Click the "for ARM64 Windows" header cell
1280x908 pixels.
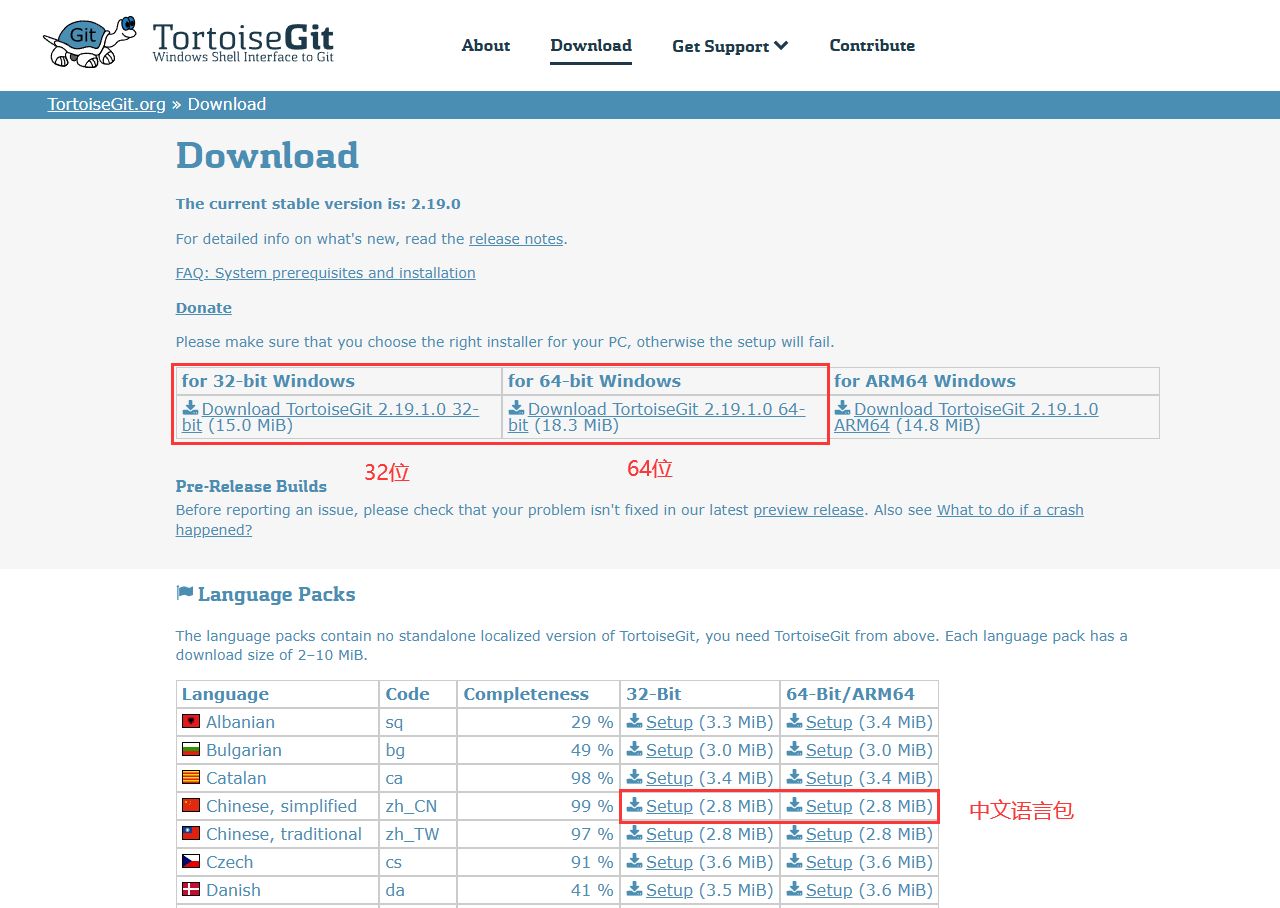click(994, 381)
